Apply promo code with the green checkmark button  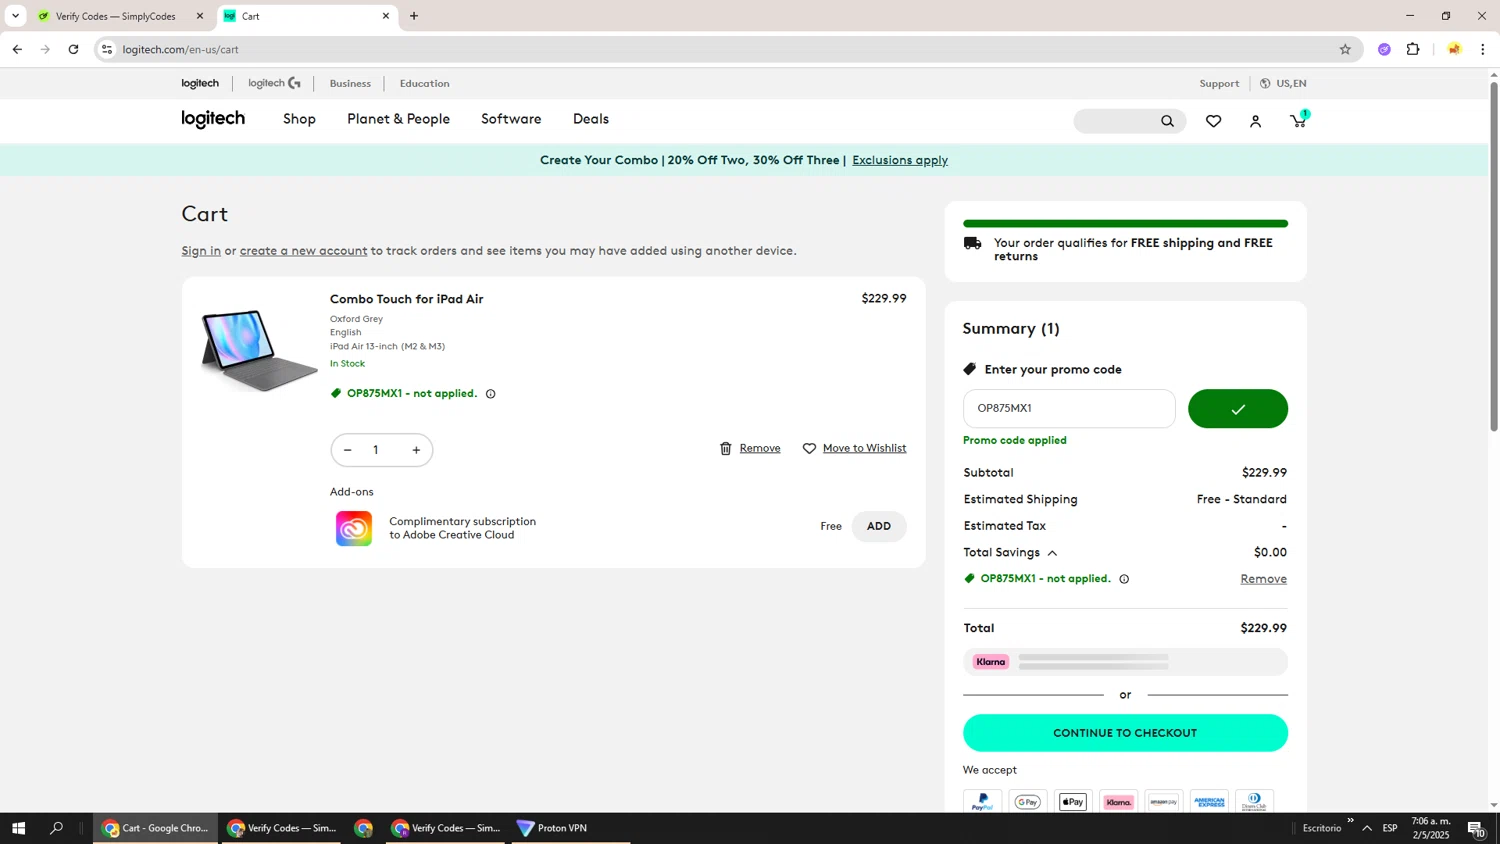[x=1237, y=409]
